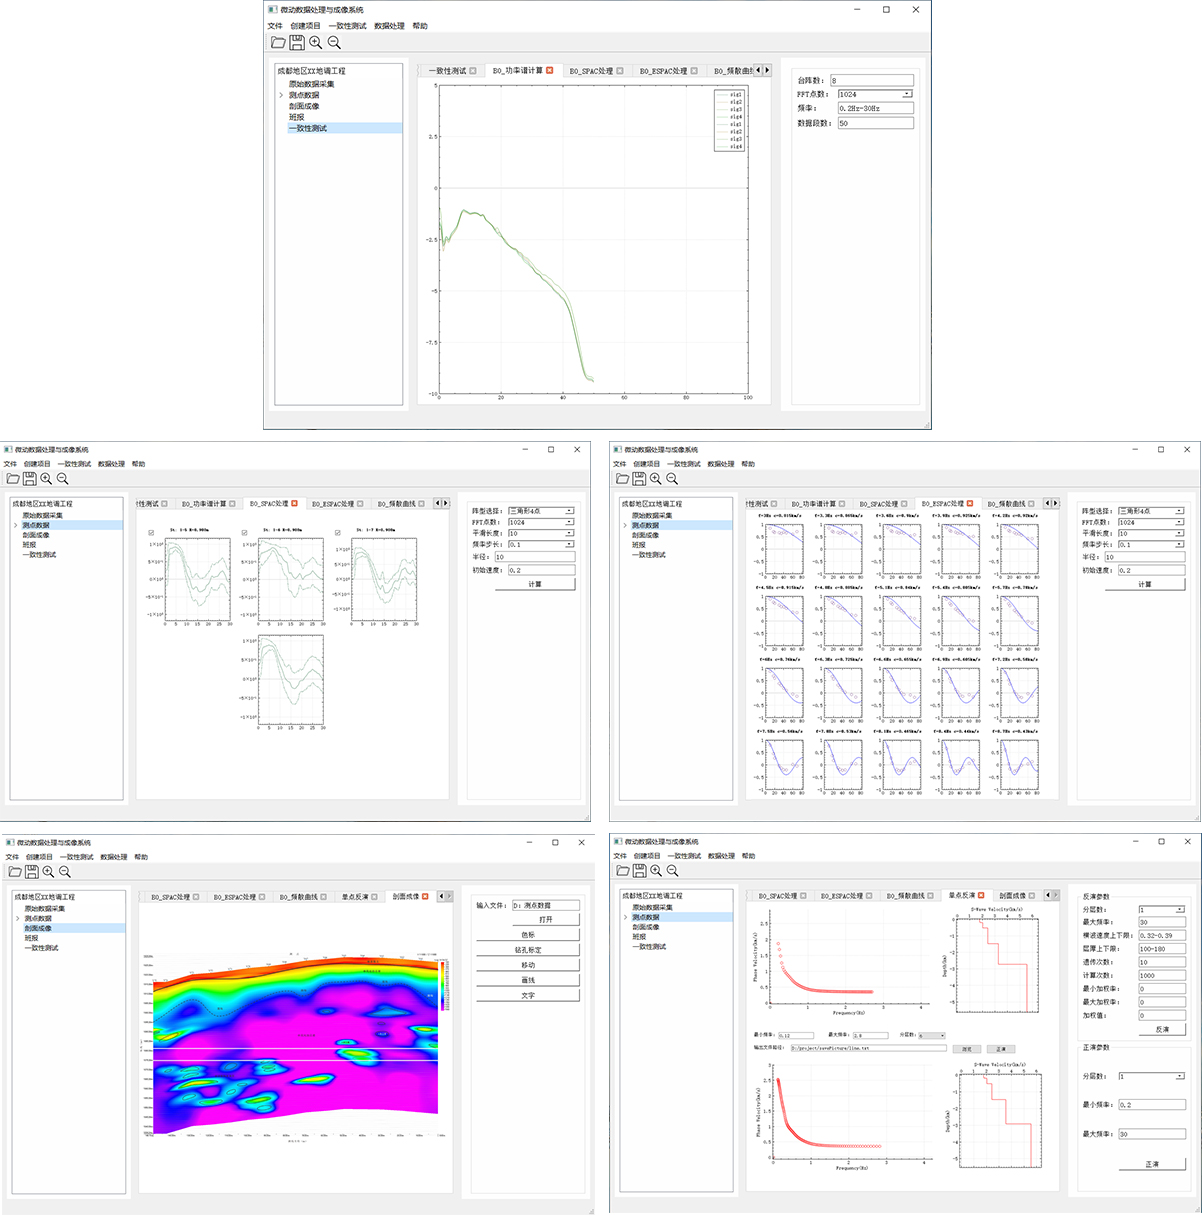This screenshot has height=1215, width=1202.
Task: Expand the 测点数据 tree node in the power spectrum window
Action: 281,95
